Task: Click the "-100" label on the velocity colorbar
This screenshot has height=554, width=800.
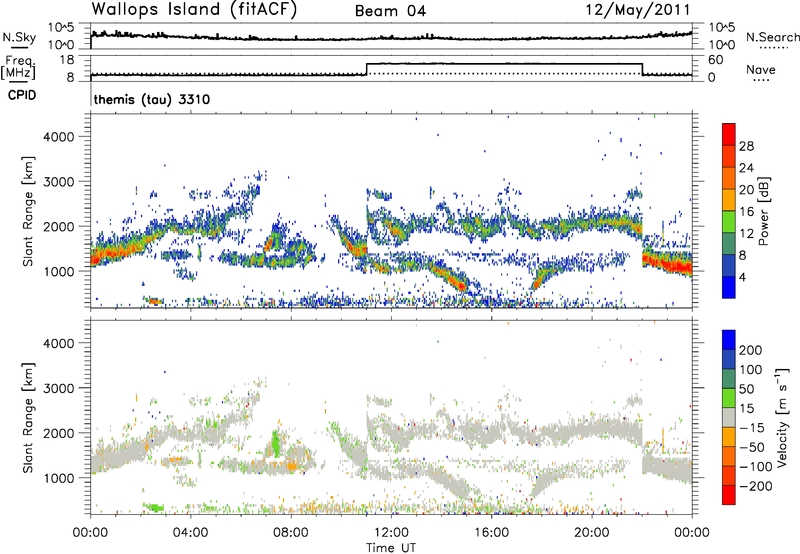Action: 755,467
